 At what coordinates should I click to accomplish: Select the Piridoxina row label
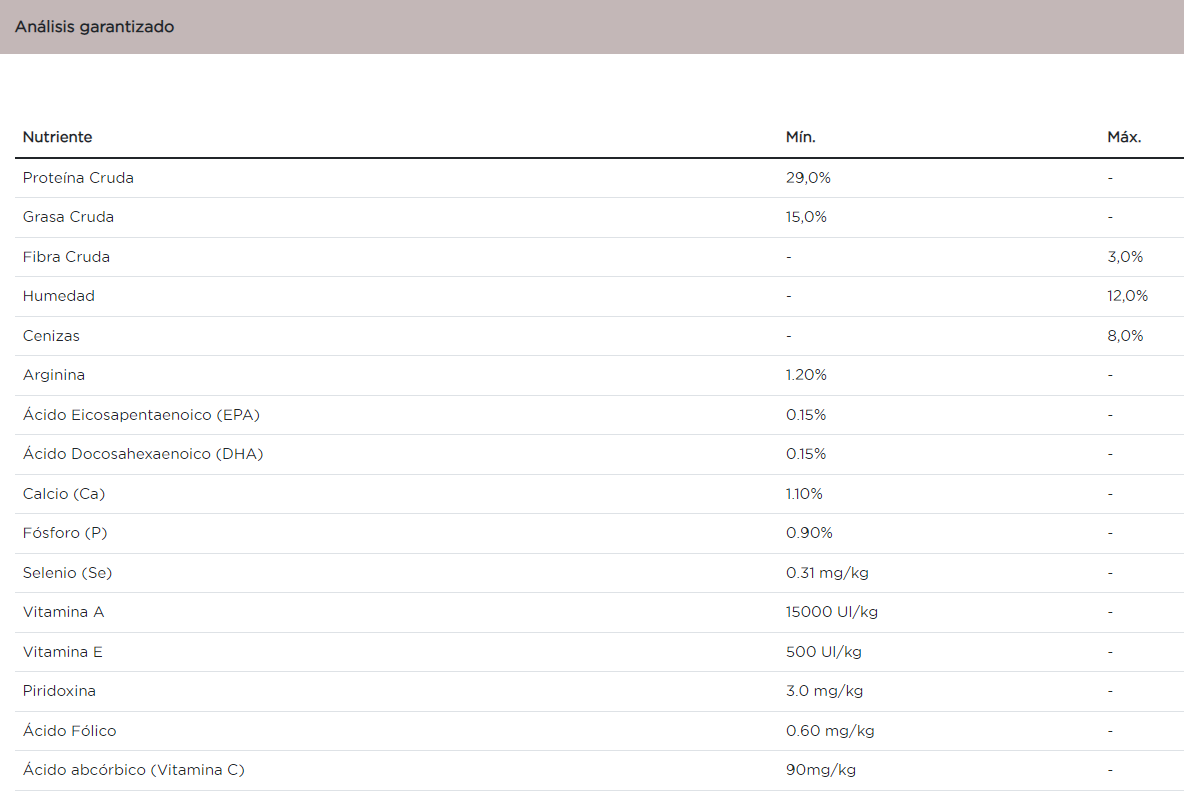coord(59,691)
